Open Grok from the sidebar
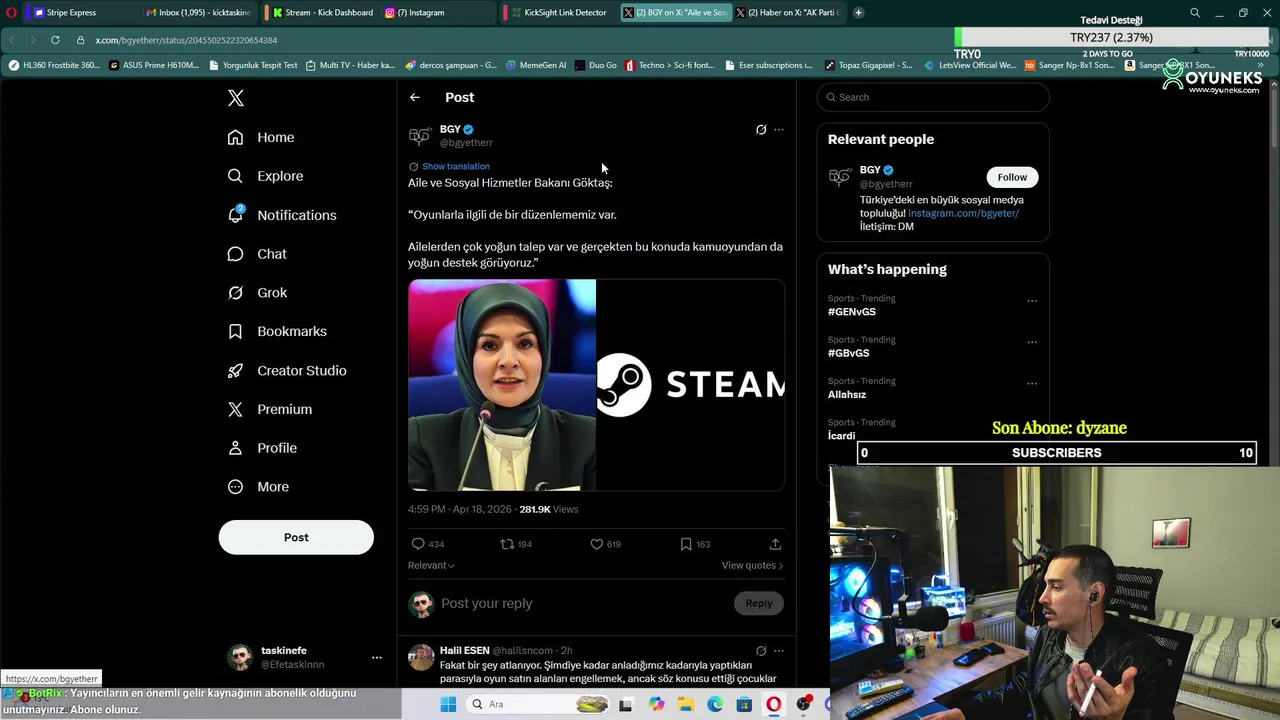The height and width of the screenshot is (720, 1280). 256,293
